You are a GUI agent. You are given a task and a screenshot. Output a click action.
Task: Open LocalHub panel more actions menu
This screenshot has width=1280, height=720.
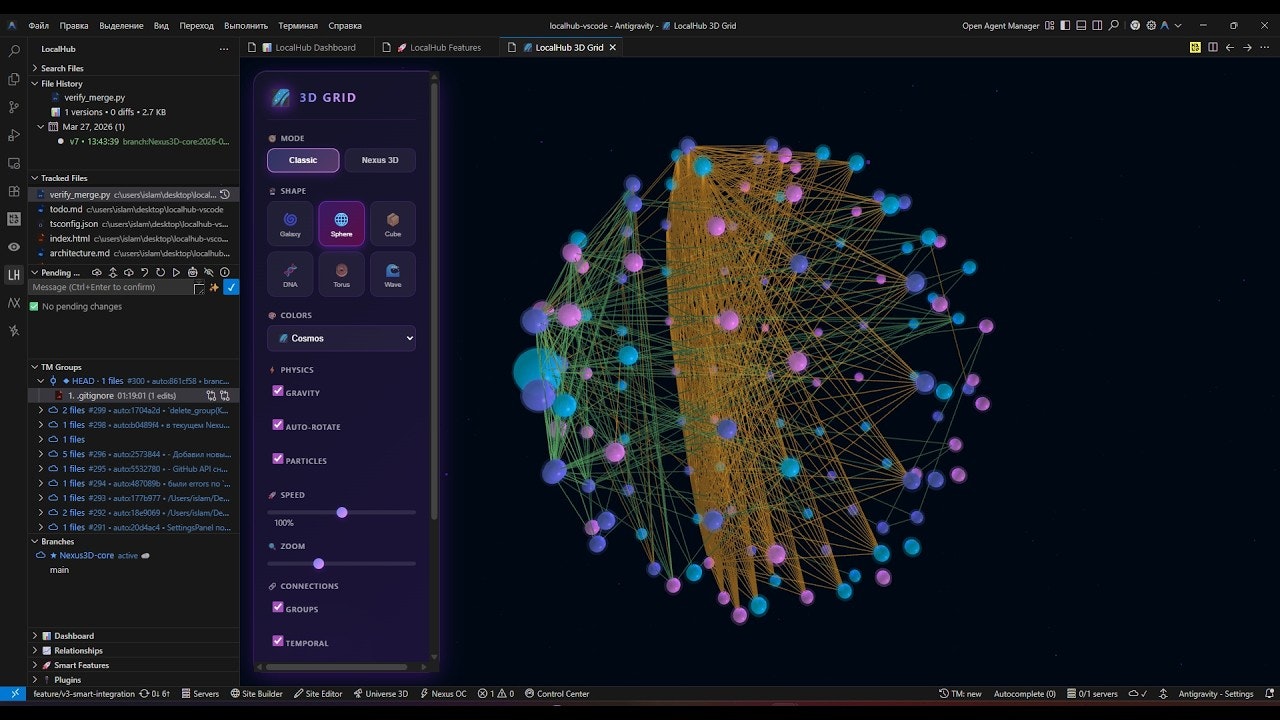point(224,49)
